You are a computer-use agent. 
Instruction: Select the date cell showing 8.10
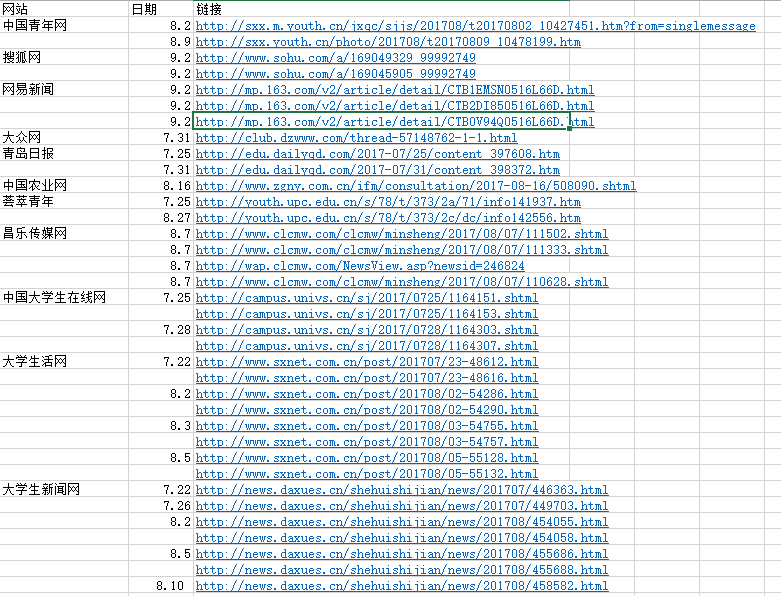[171, 586]
